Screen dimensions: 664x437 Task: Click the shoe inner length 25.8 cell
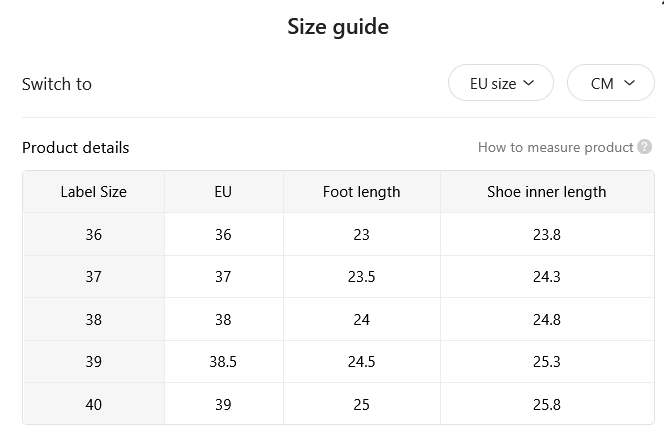click(547, 404)
